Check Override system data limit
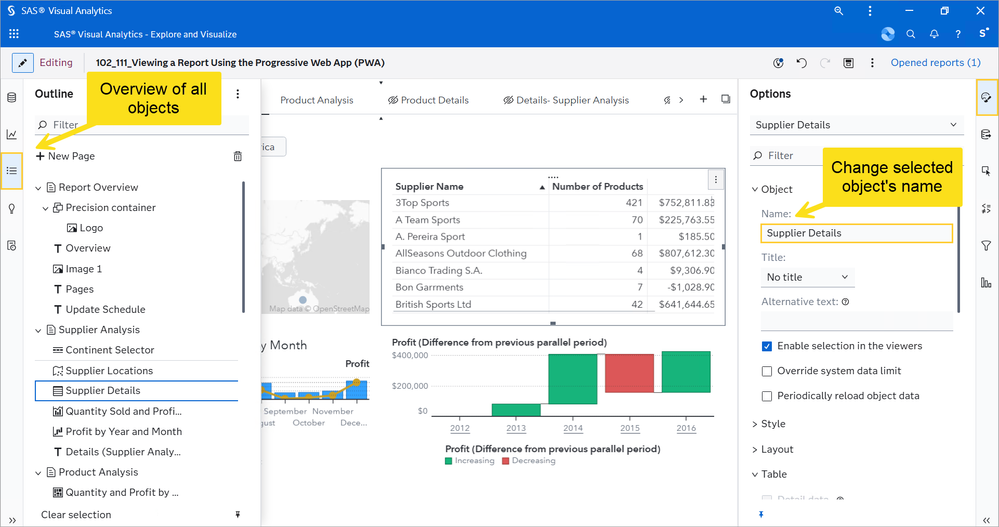 pyautogui.click(x=767, y=371)
